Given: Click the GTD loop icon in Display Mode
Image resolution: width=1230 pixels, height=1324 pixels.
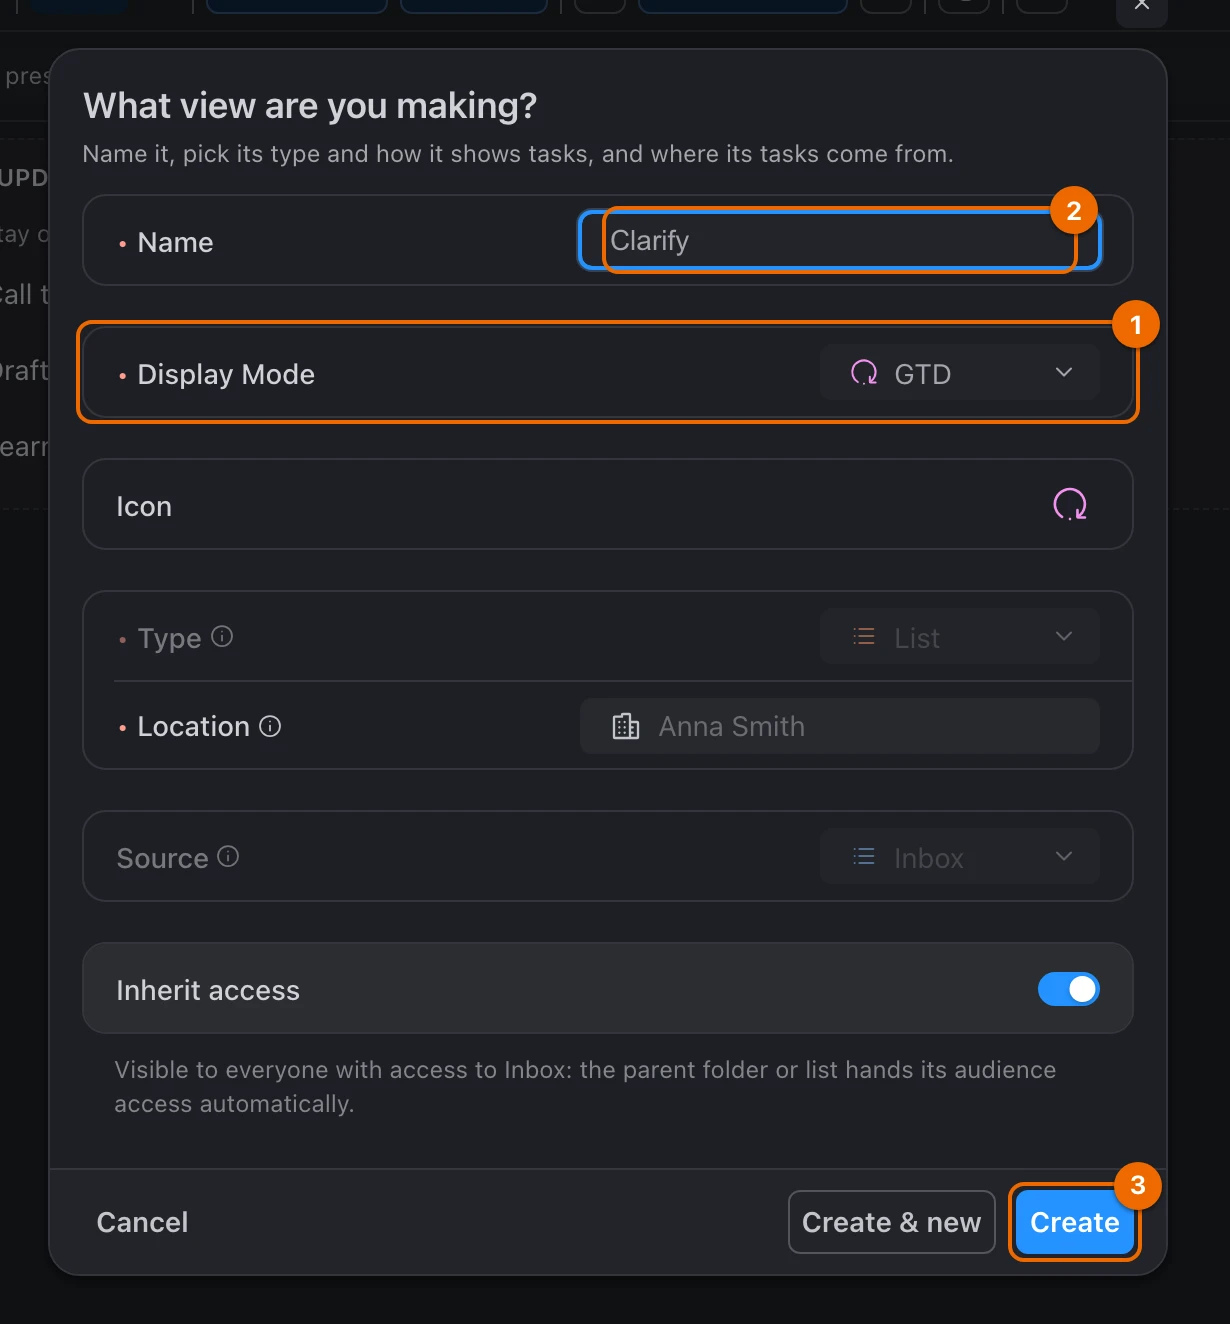Looking at the screenshot, I should 864,373.
